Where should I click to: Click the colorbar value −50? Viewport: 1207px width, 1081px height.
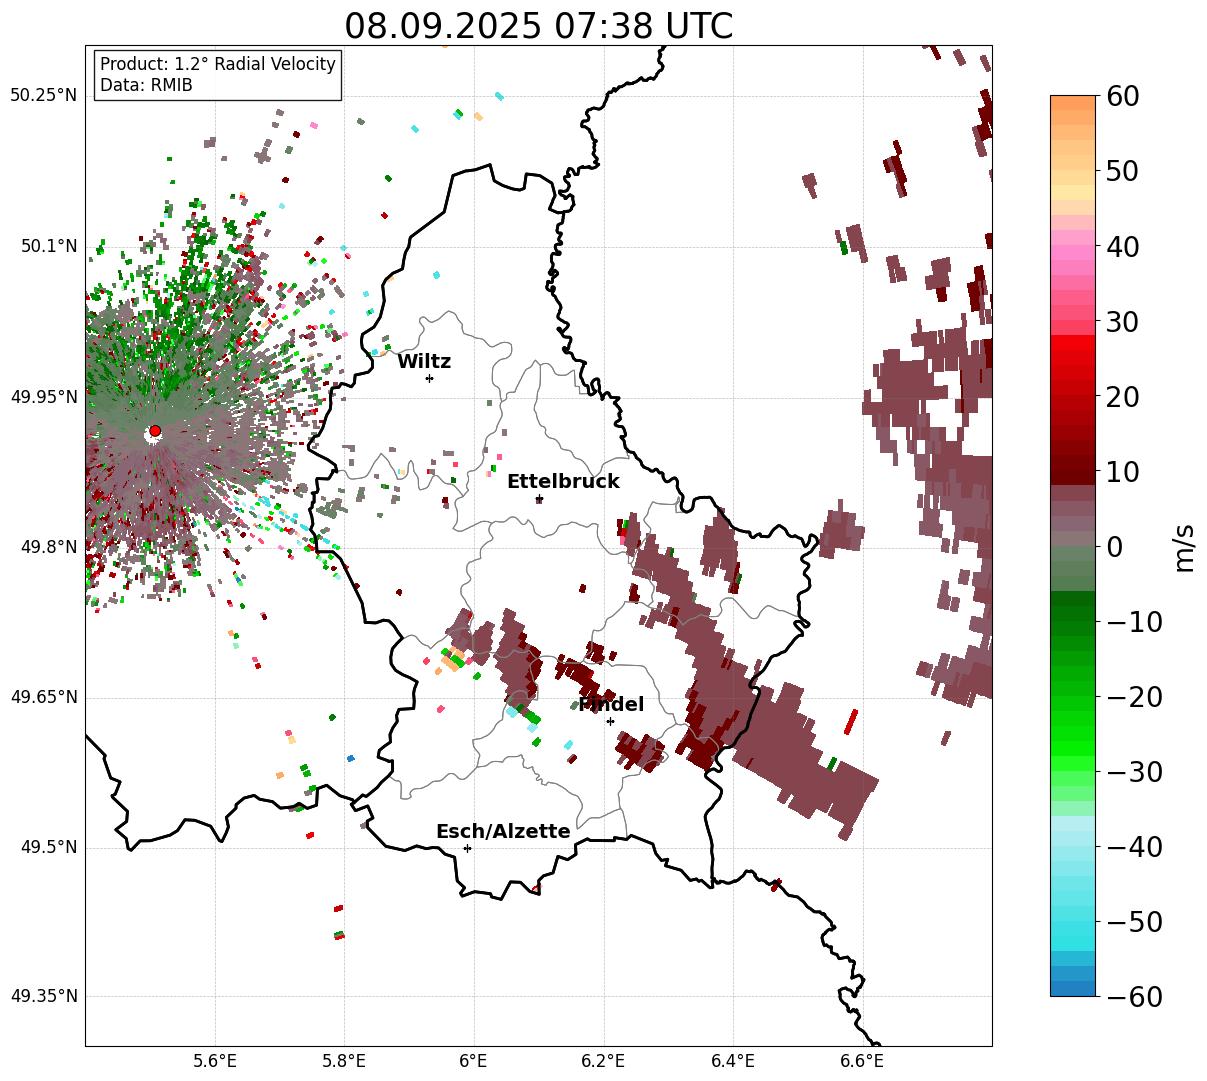coord(1133,922)
